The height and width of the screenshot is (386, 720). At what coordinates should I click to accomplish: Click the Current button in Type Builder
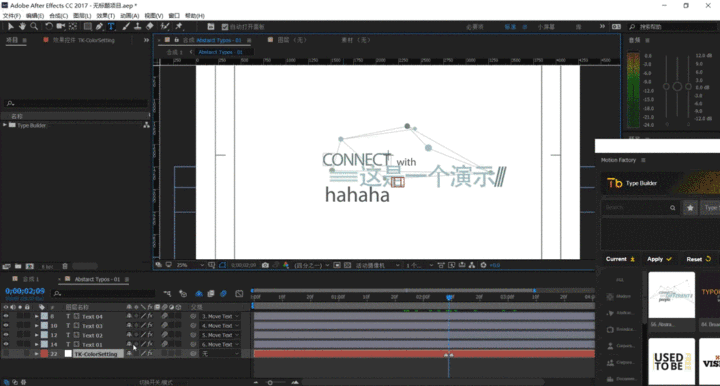click(620, 259)
